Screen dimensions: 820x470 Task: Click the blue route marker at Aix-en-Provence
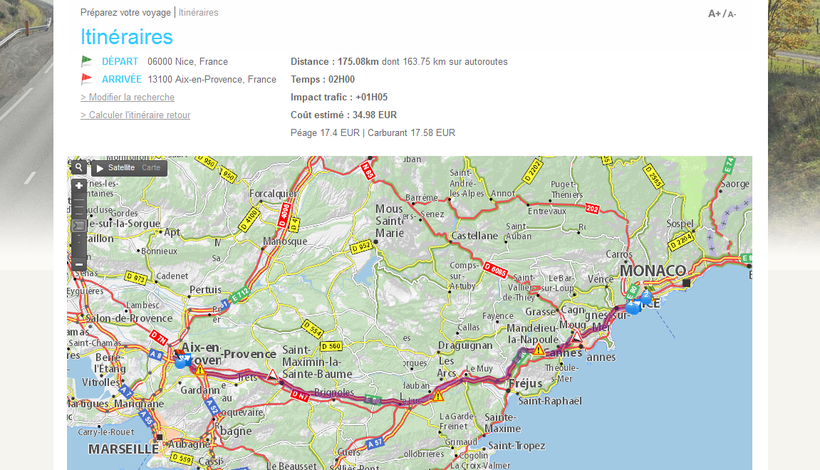click(x=181, y=360)
